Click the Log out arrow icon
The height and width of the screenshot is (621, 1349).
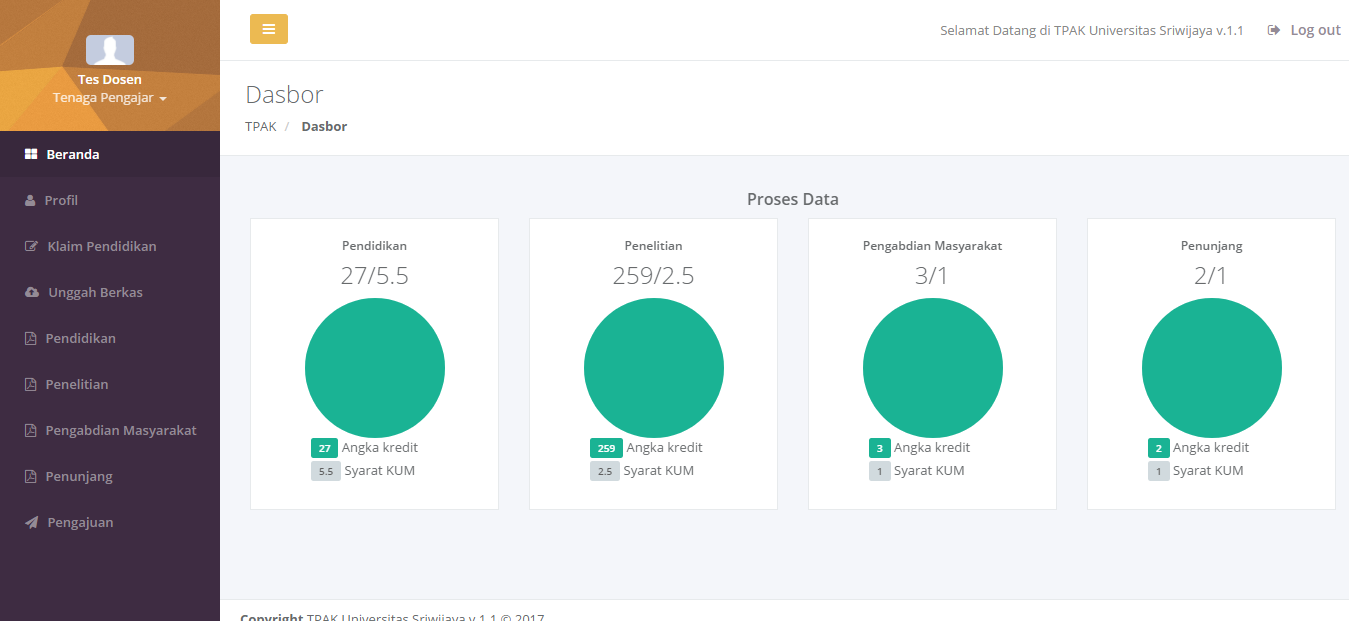[1274, 30]
